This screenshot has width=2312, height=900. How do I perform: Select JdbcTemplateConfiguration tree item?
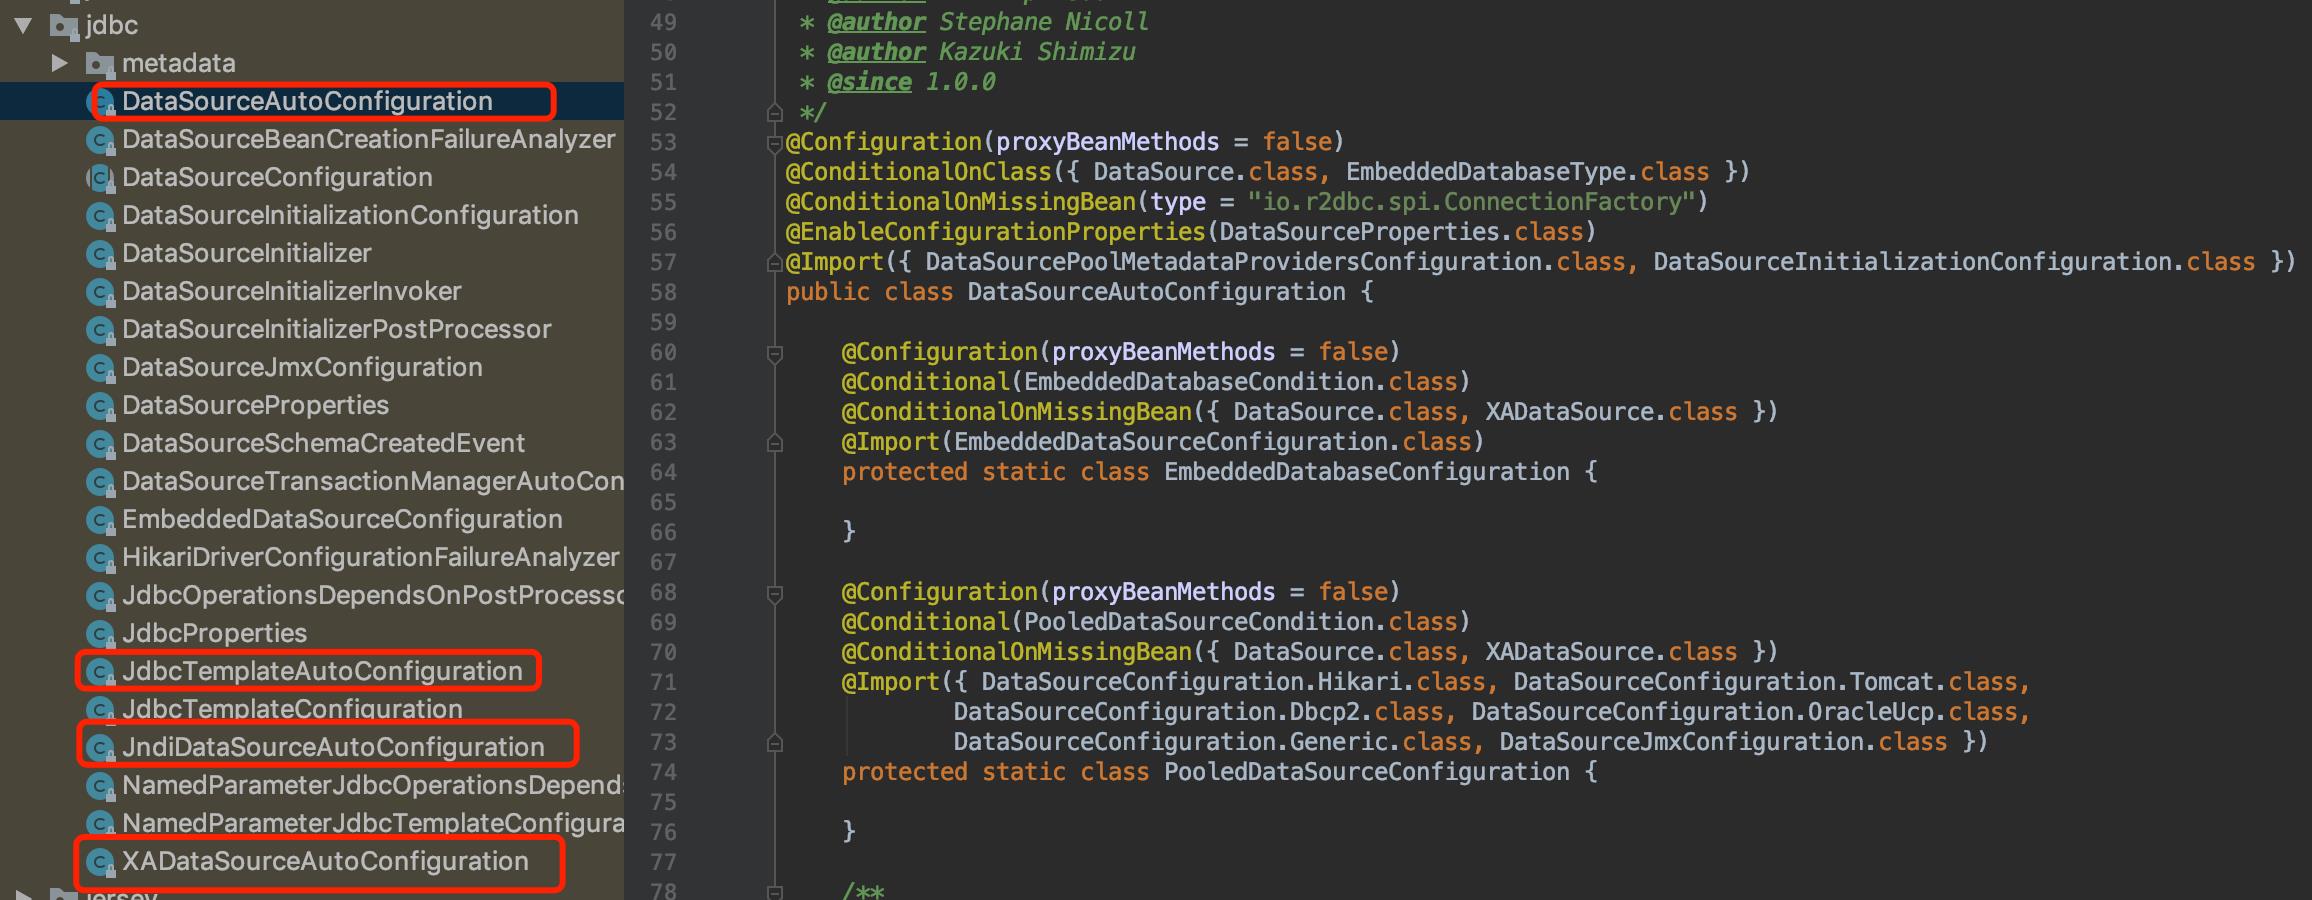[292, 709]
